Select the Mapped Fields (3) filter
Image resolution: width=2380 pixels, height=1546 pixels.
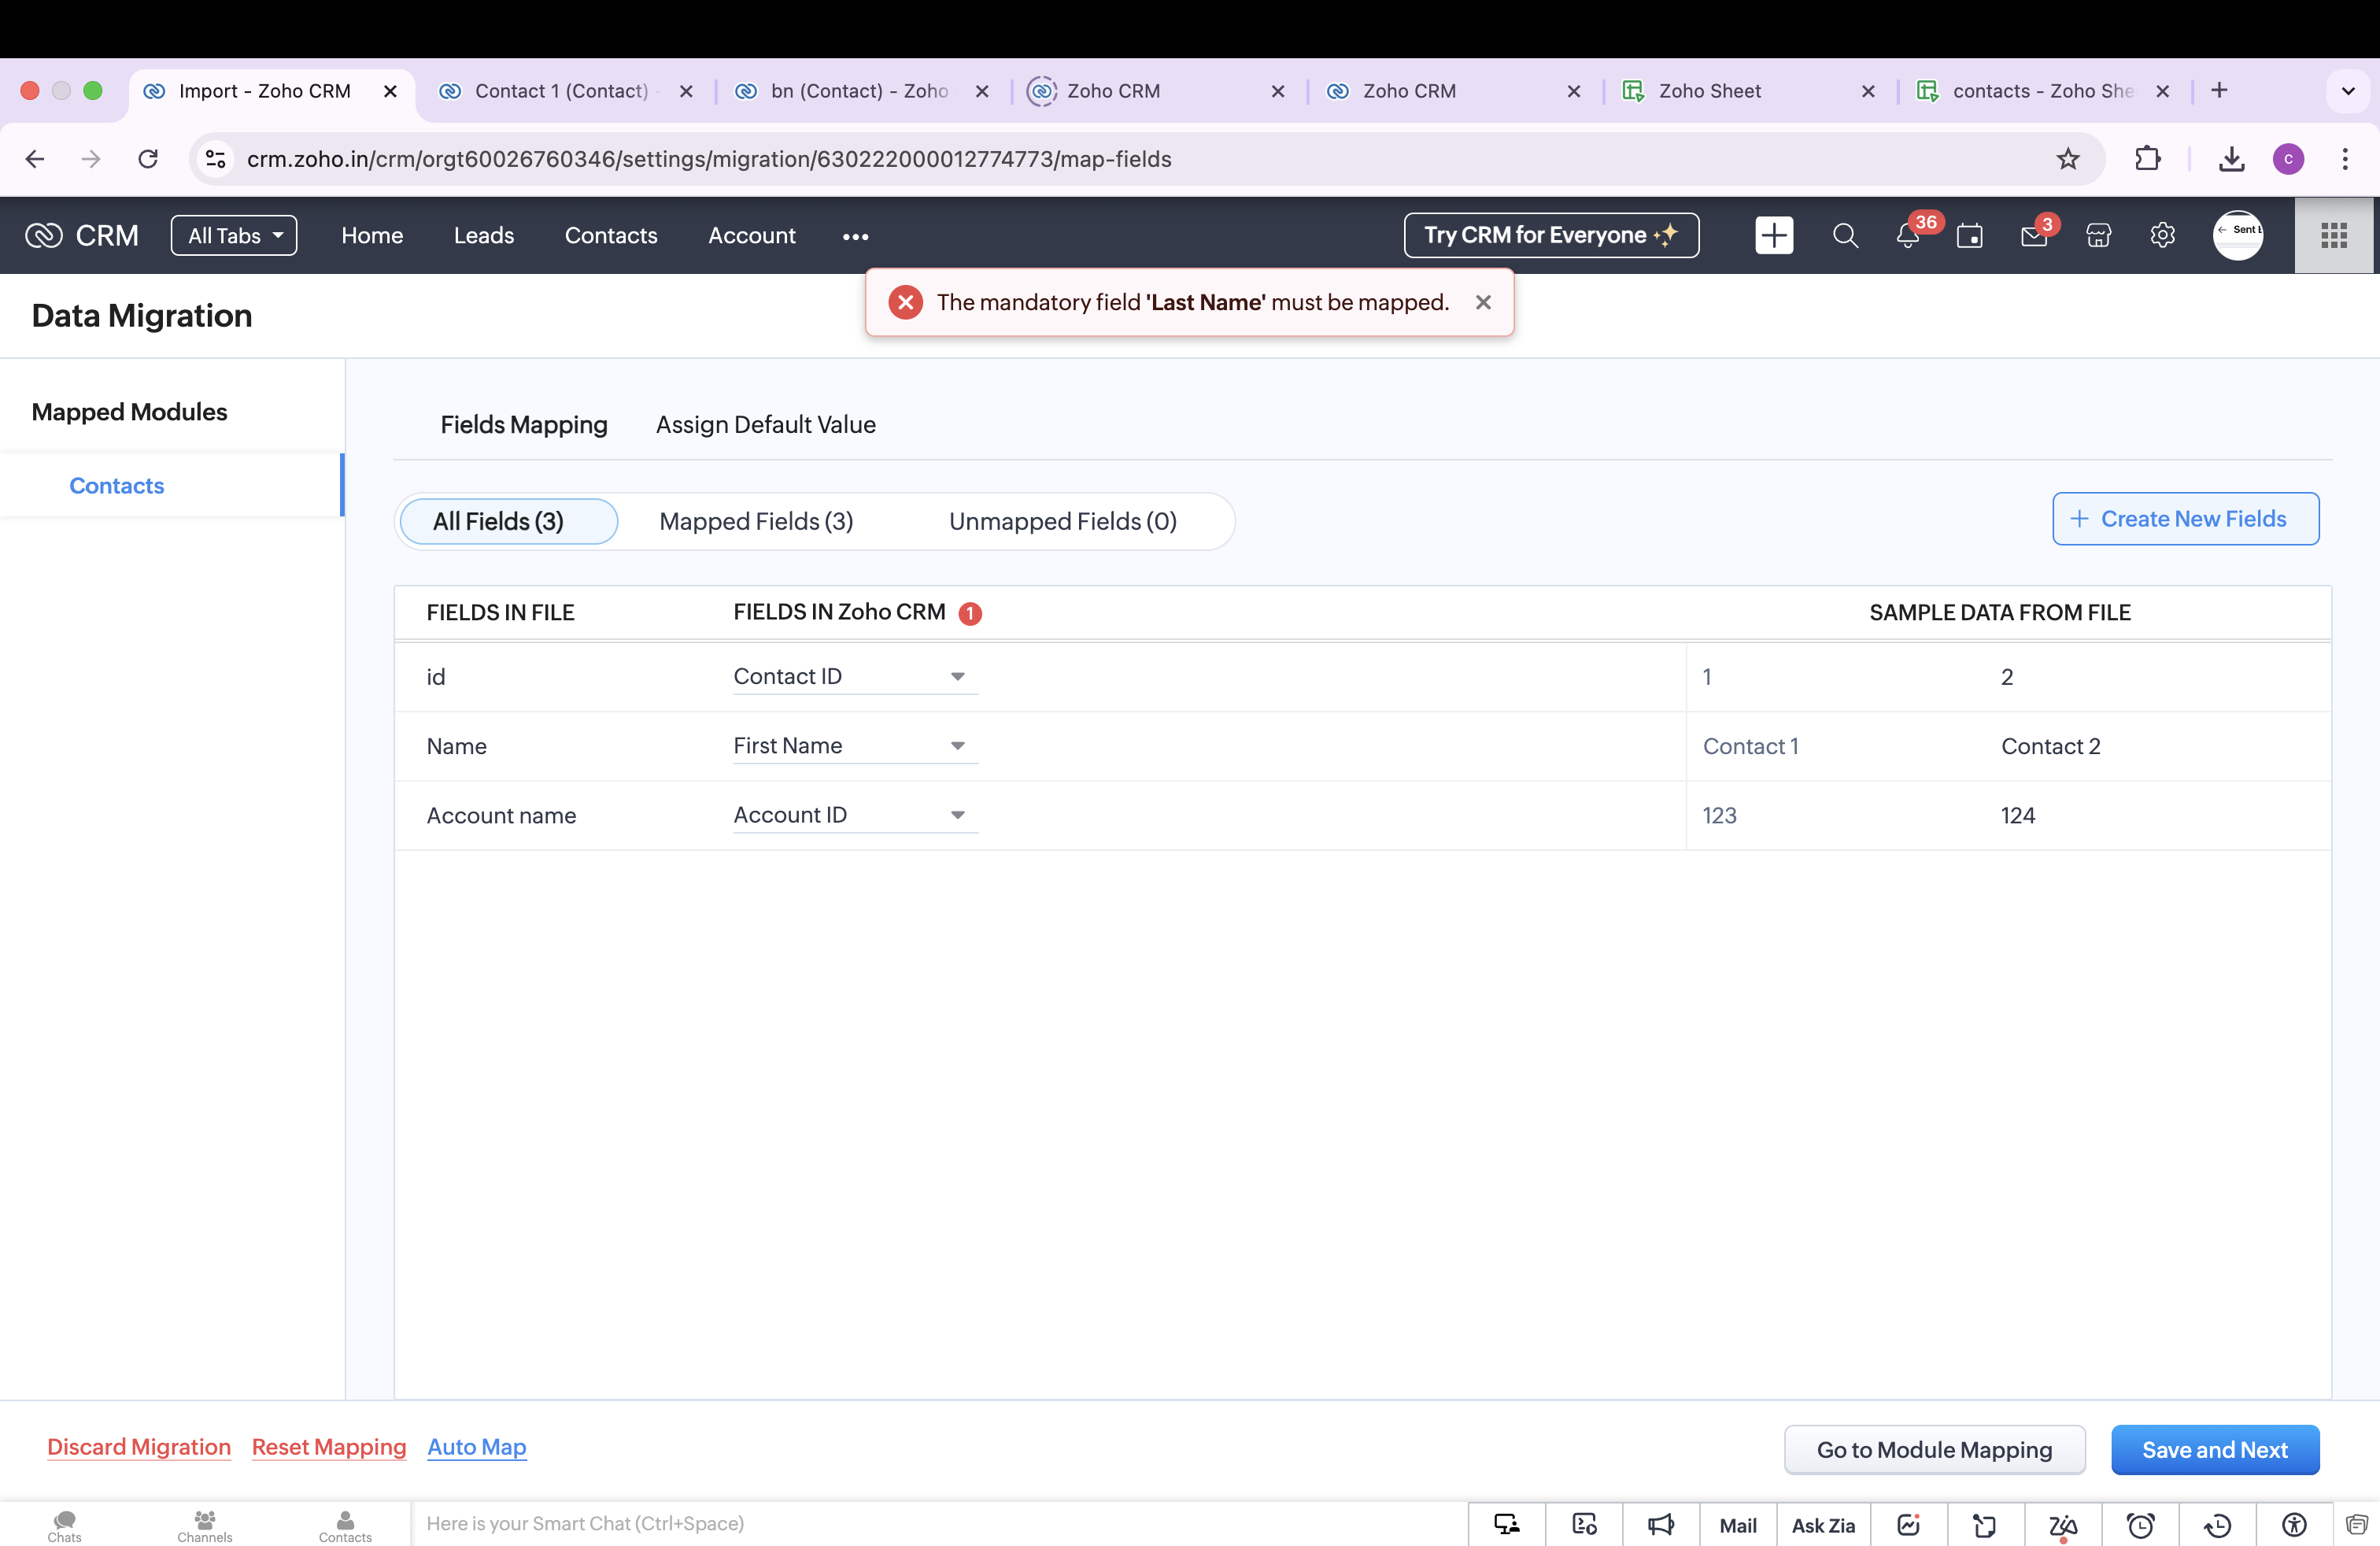(x=756, y=521)
